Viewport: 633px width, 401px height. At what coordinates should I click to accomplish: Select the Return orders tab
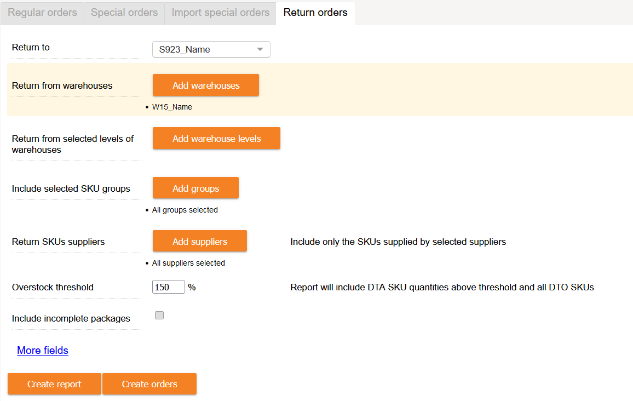[315, 13]
